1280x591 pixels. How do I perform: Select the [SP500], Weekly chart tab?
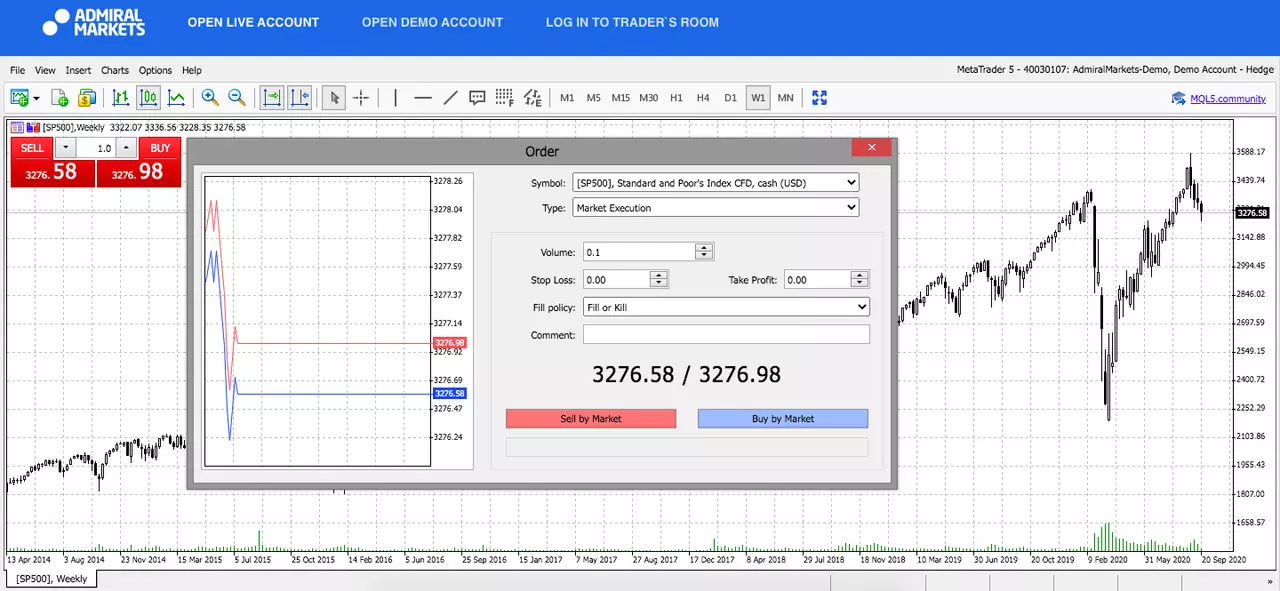pos(52,579)
